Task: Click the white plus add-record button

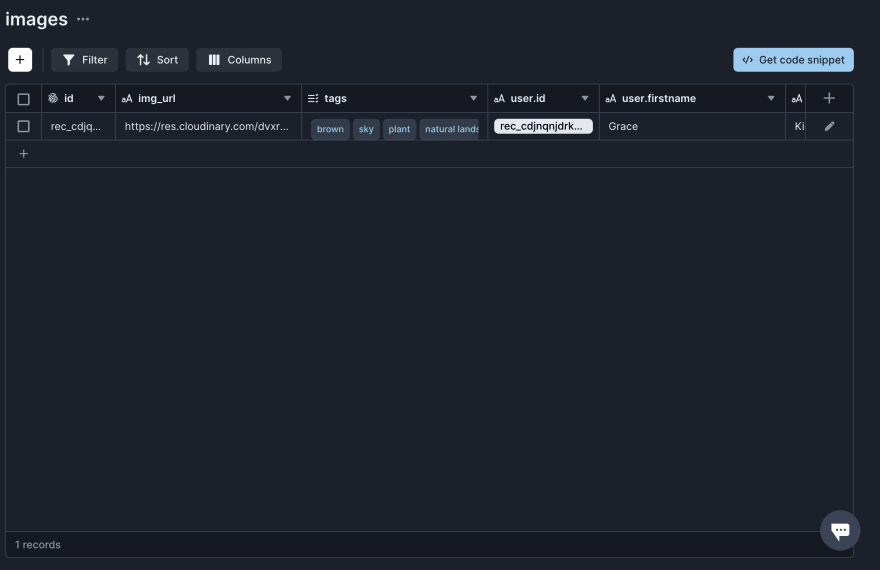Action: click(20, 60)
